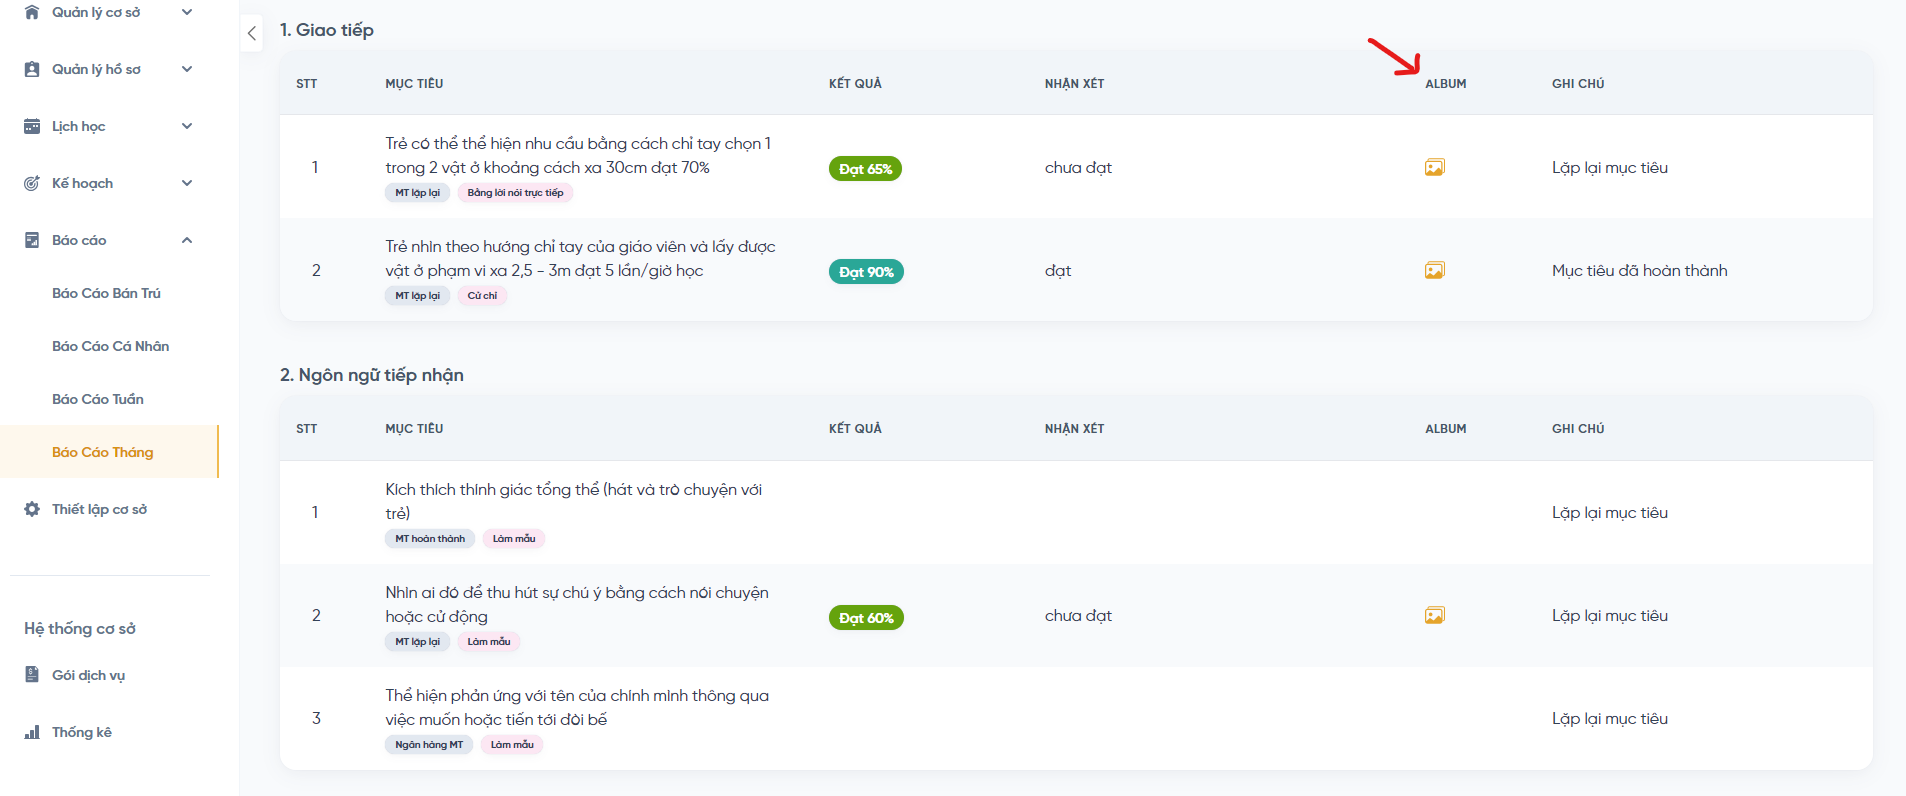
Task: Click the 'MT hoàn thành' tag
Action: point(430,539)
